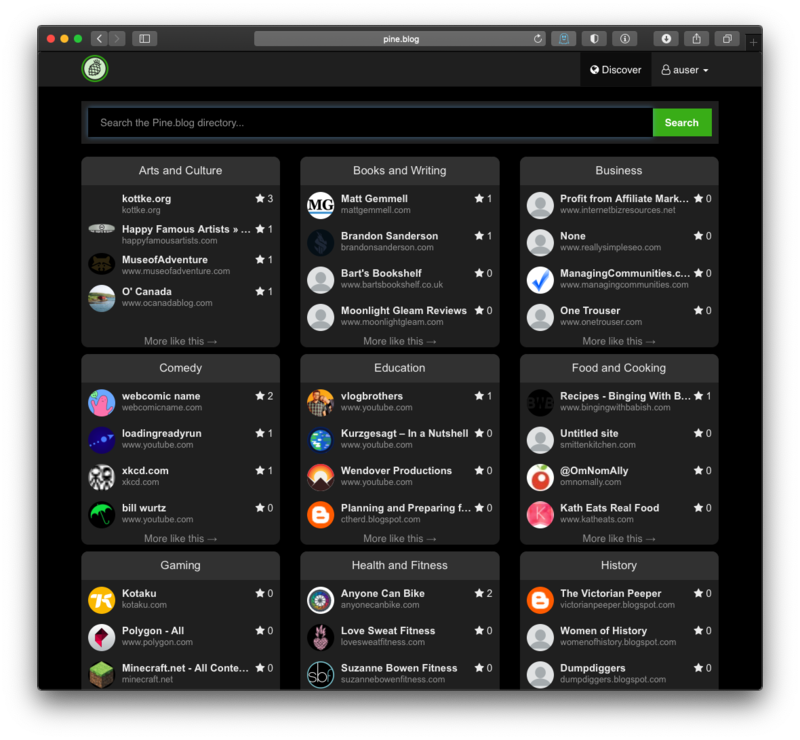
Task: Click the star for Anyone Can Bike
Action: click(x=479, y=593)
